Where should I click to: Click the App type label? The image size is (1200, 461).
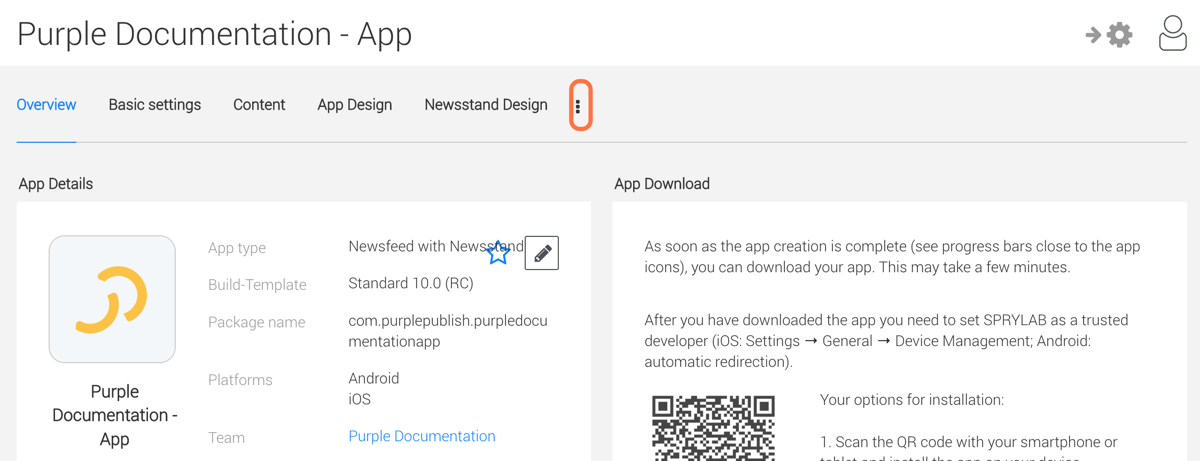237,248
